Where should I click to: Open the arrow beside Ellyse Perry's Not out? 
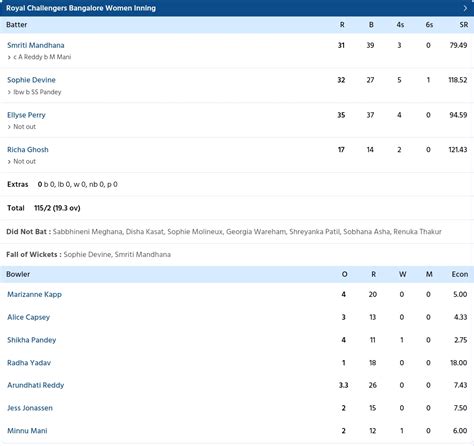click(x=9, y=127)
